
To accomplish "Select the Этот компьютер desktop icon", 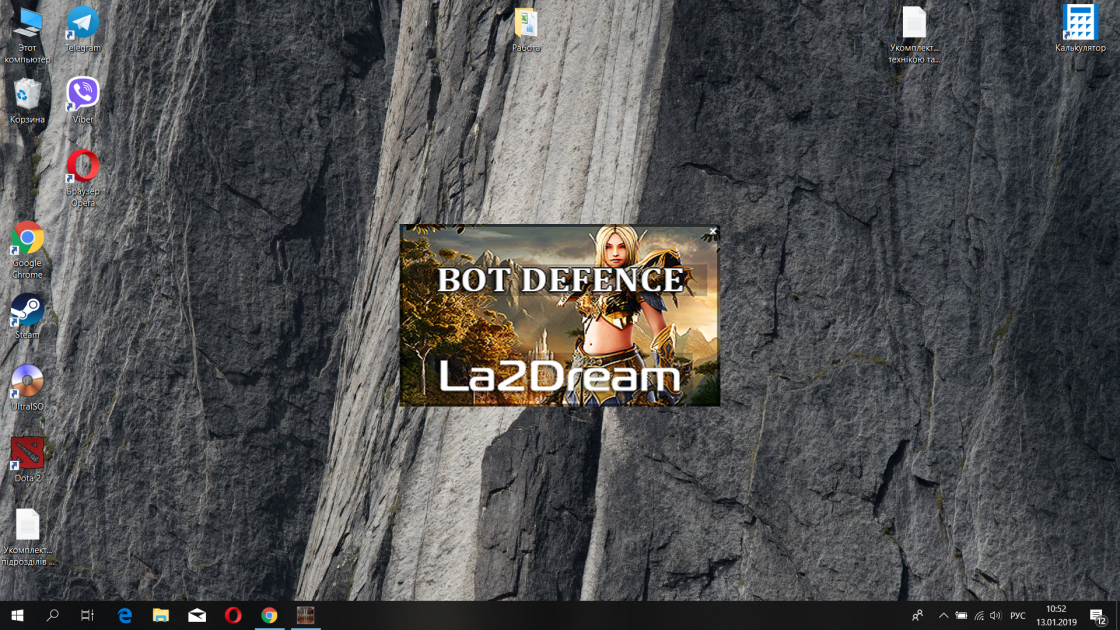I will (x=27, y=24).
